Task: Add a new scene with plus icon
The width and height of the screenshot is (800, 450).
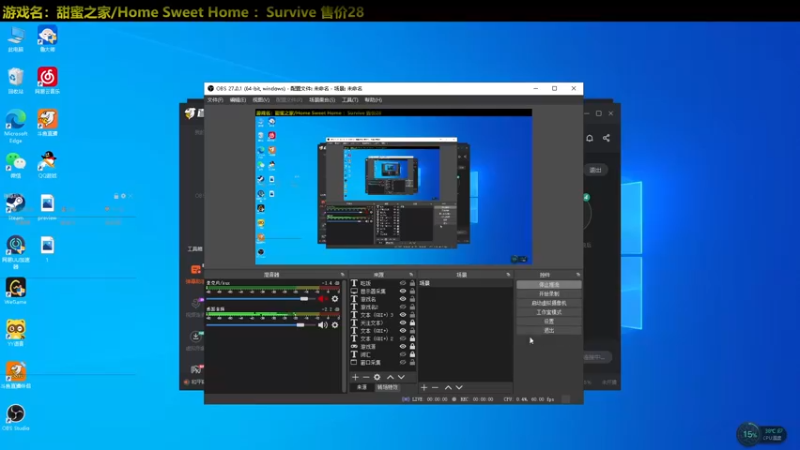Action: [x=424, y=388]
